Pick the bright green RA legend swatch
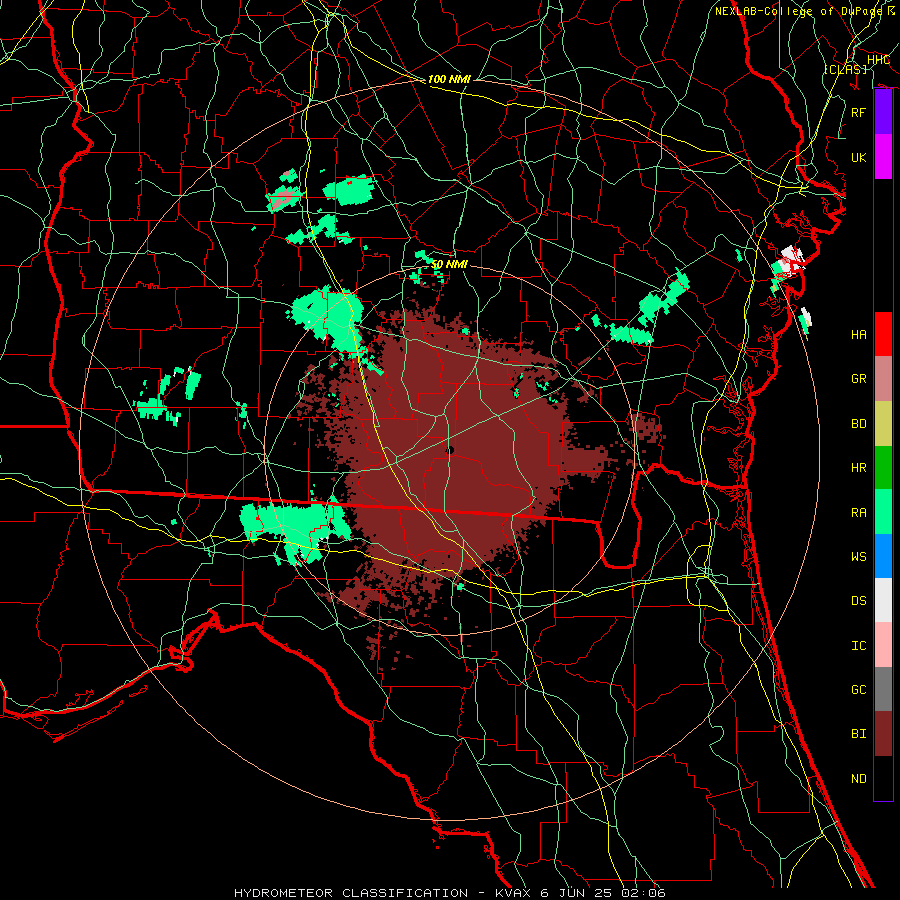The width and height of the screenshot is (900, 900). coord(883,512)
